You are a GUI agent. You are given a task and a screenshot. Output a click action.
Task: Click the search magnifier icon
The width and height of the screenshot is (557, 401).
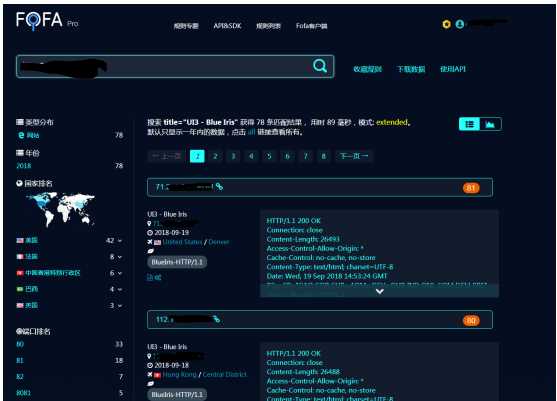point(319,66)
